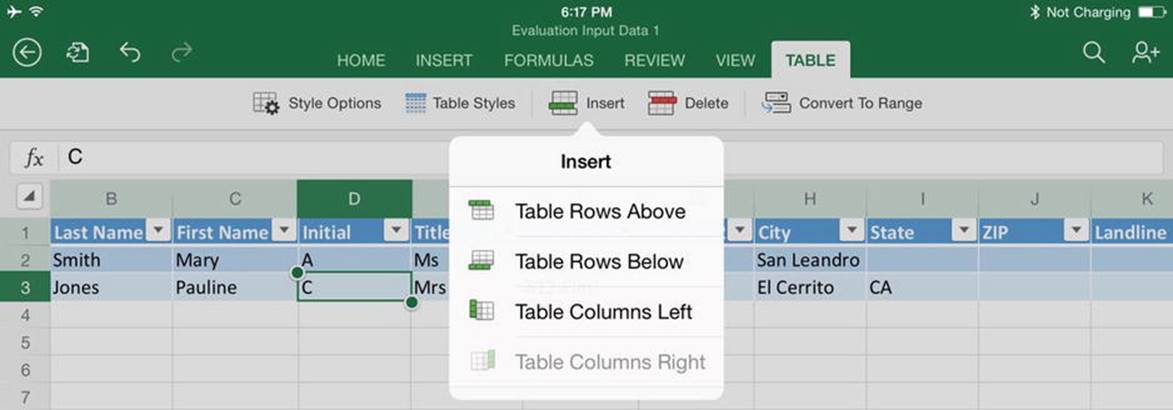1173x410 pixels.
Task: Select column J header
Action: coord(1035,198)
